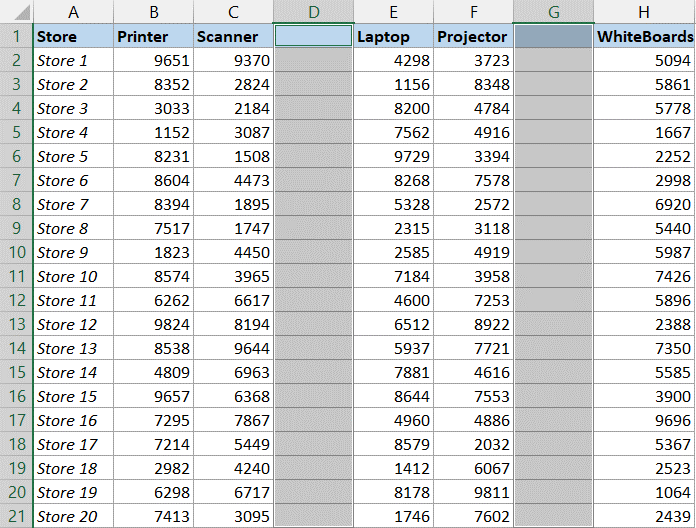Select the Store 20 cell
The width and height of the screenshot is (696, 528).
(73, 516)
